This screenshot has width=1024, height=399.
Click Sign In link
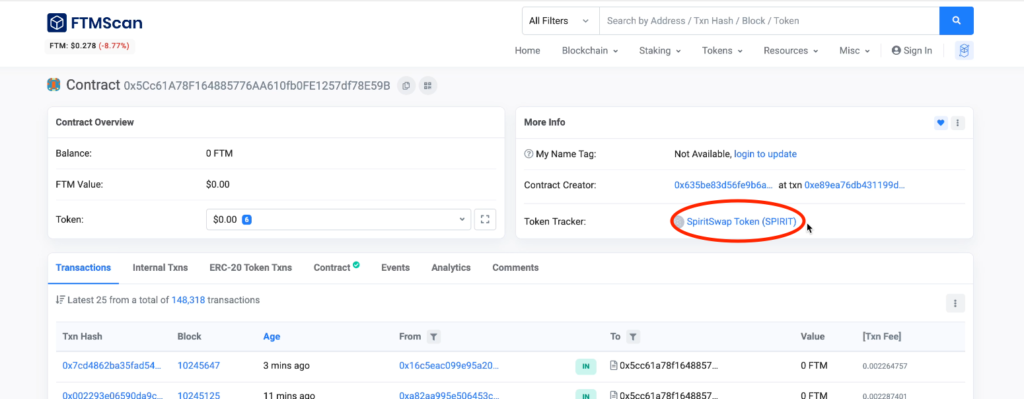point(912,50)
